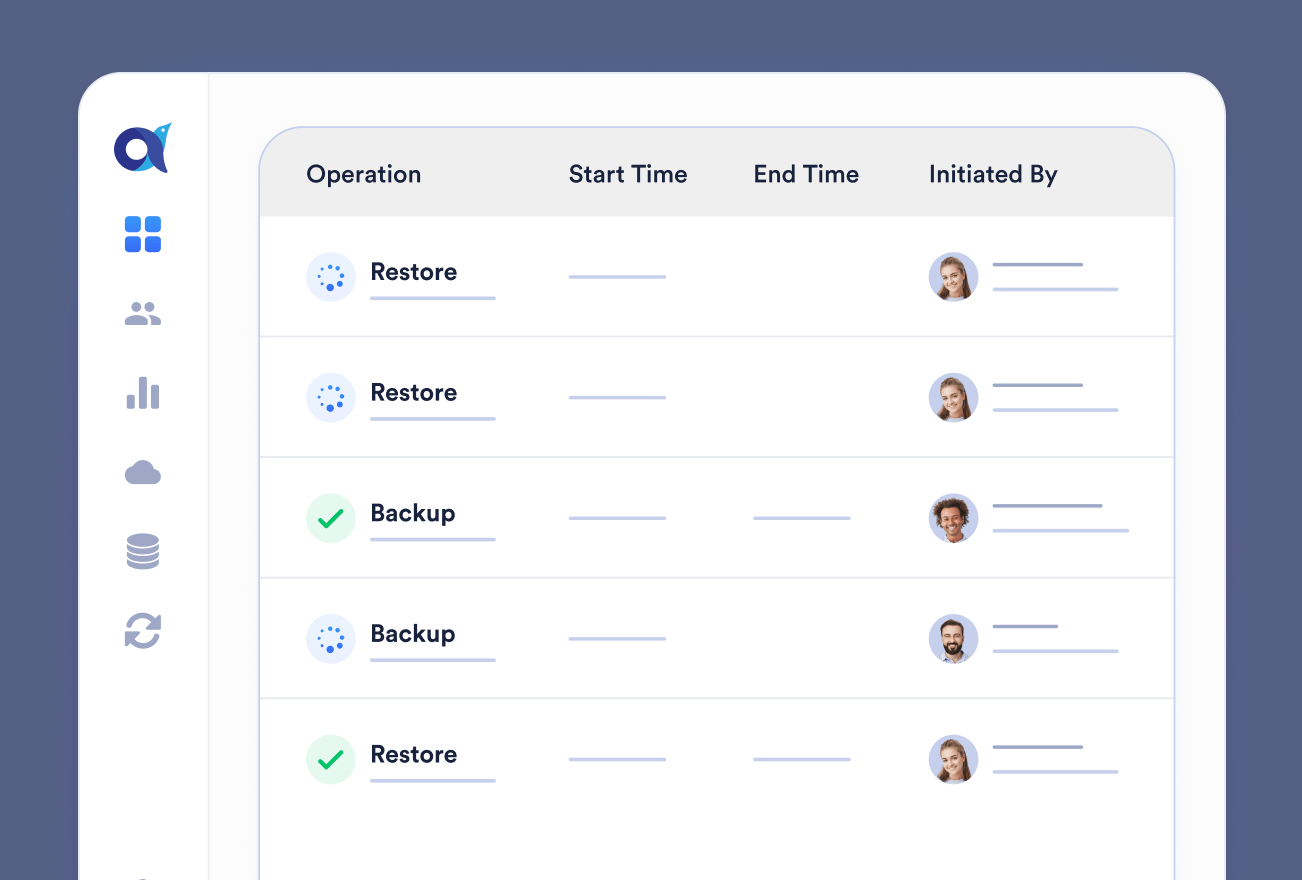Open the users icon in sidebar
This screenshot has width=1302, height=880.
(143, 314)
